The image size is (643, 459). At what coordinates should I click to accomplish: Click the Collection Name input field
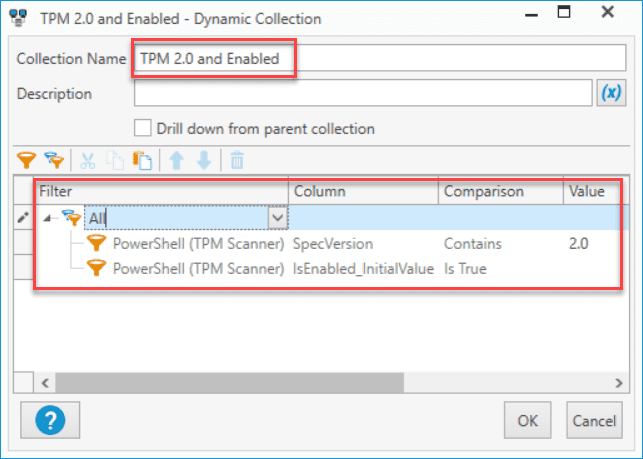380,58
